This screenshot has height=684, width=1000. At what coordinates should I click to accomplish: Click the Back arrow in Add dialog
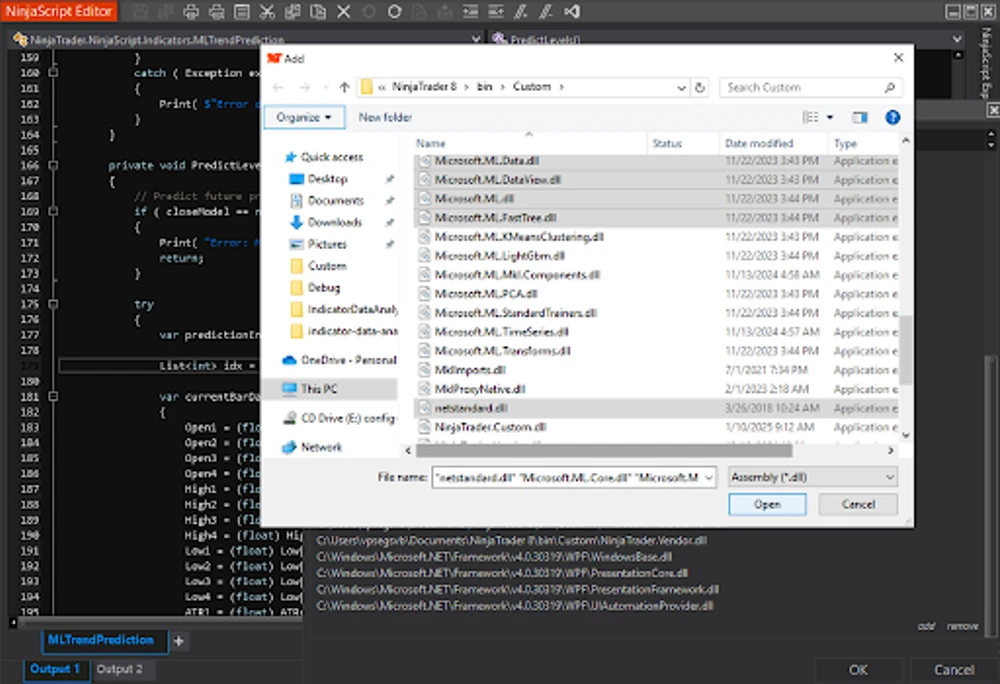(x=278, y=87)
